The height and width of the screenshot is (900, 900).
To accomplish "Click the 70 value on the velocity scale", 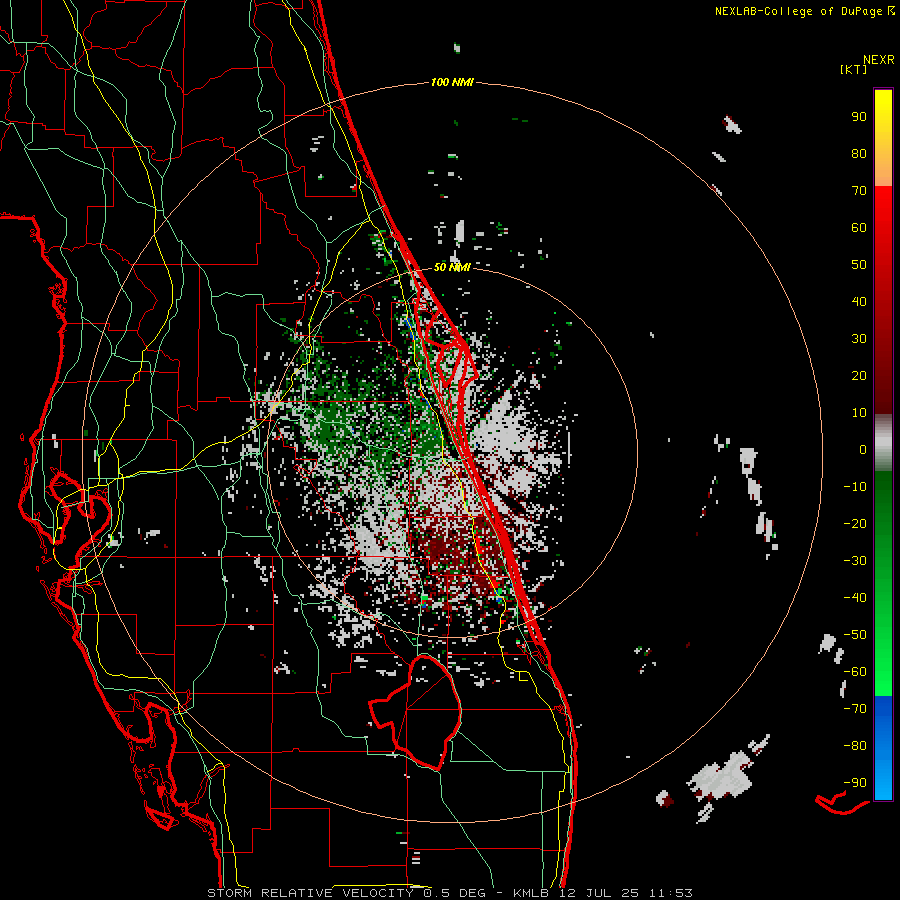I will [859, 191].
